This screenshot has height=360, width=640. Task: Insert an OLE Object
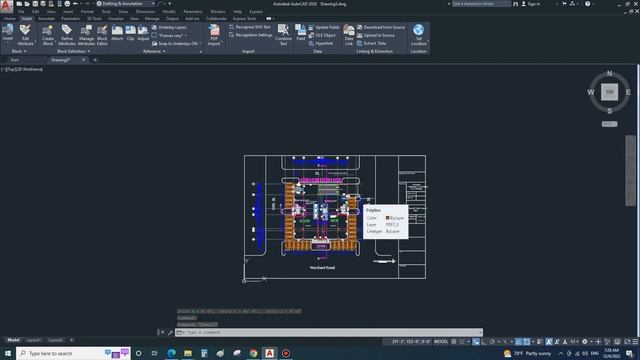322,36
